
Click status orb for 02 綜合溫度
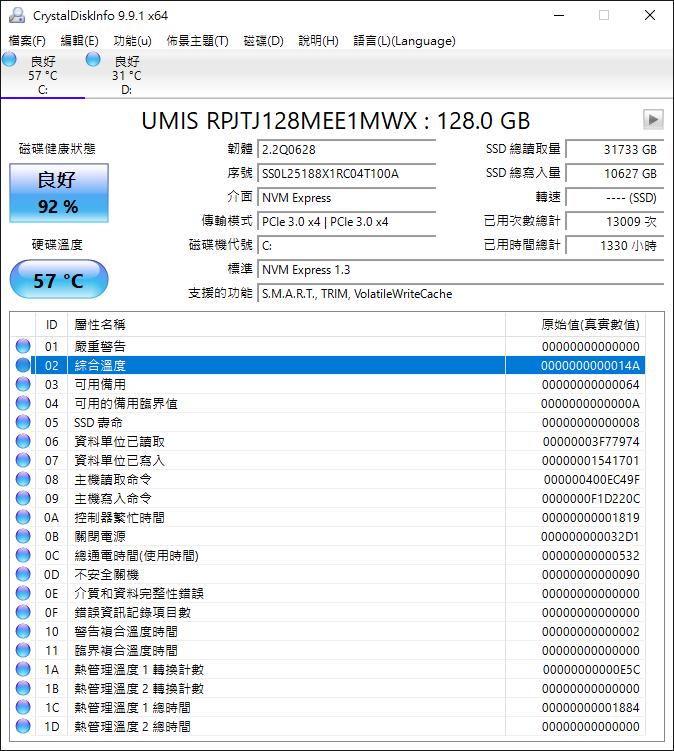coord(23,365)
